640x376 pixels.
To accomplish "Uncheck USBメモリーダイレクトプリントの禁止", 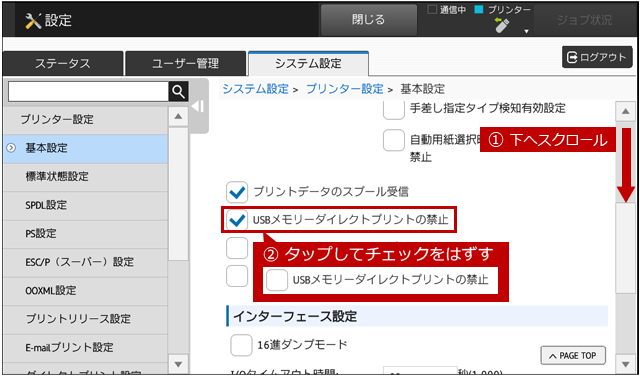I will click(237, 220).
